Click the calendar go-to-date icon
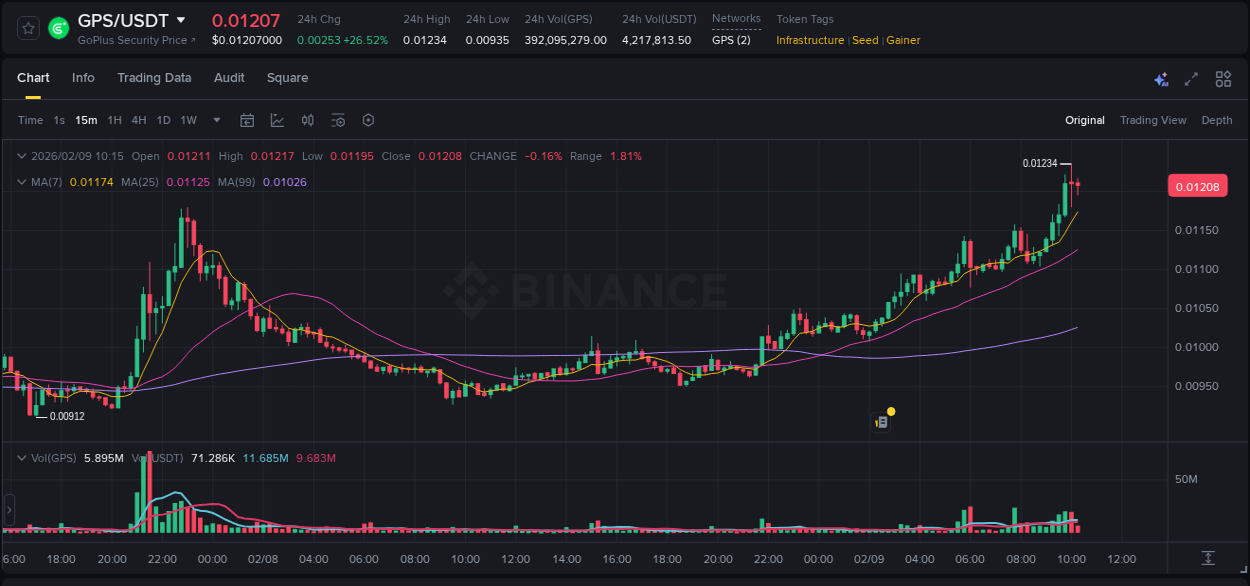 (247, 120)
